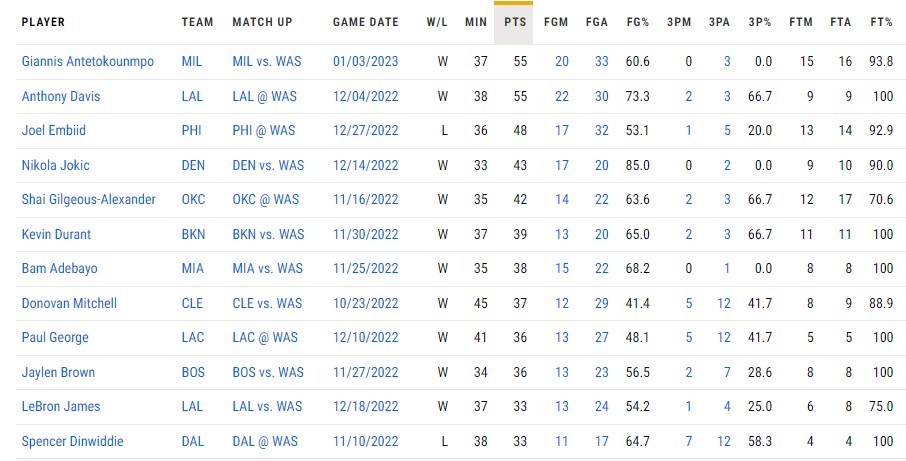Sort by FT% column header
Screen dimensions: 906x461
[882, 23]
